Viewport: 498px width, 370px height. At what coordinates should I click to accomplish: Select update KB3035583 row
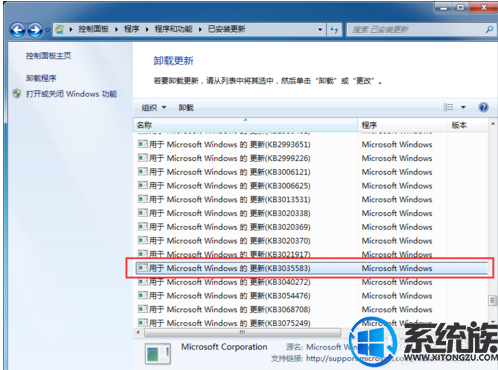[312, 268]
